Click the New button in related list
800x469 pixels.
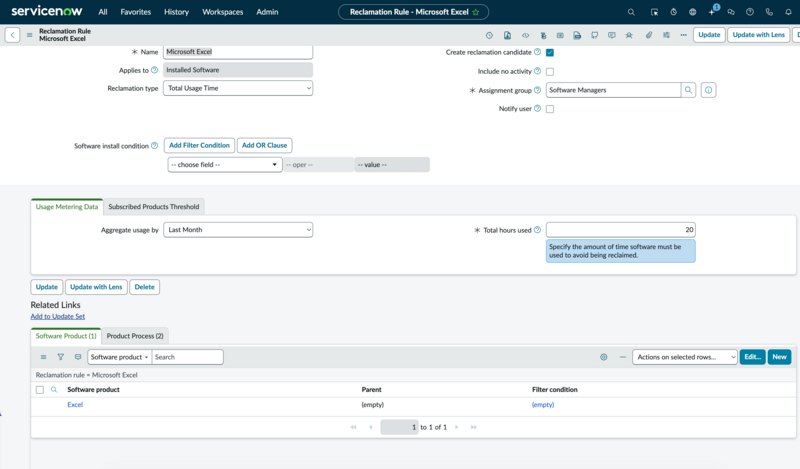tap(779, 357)
